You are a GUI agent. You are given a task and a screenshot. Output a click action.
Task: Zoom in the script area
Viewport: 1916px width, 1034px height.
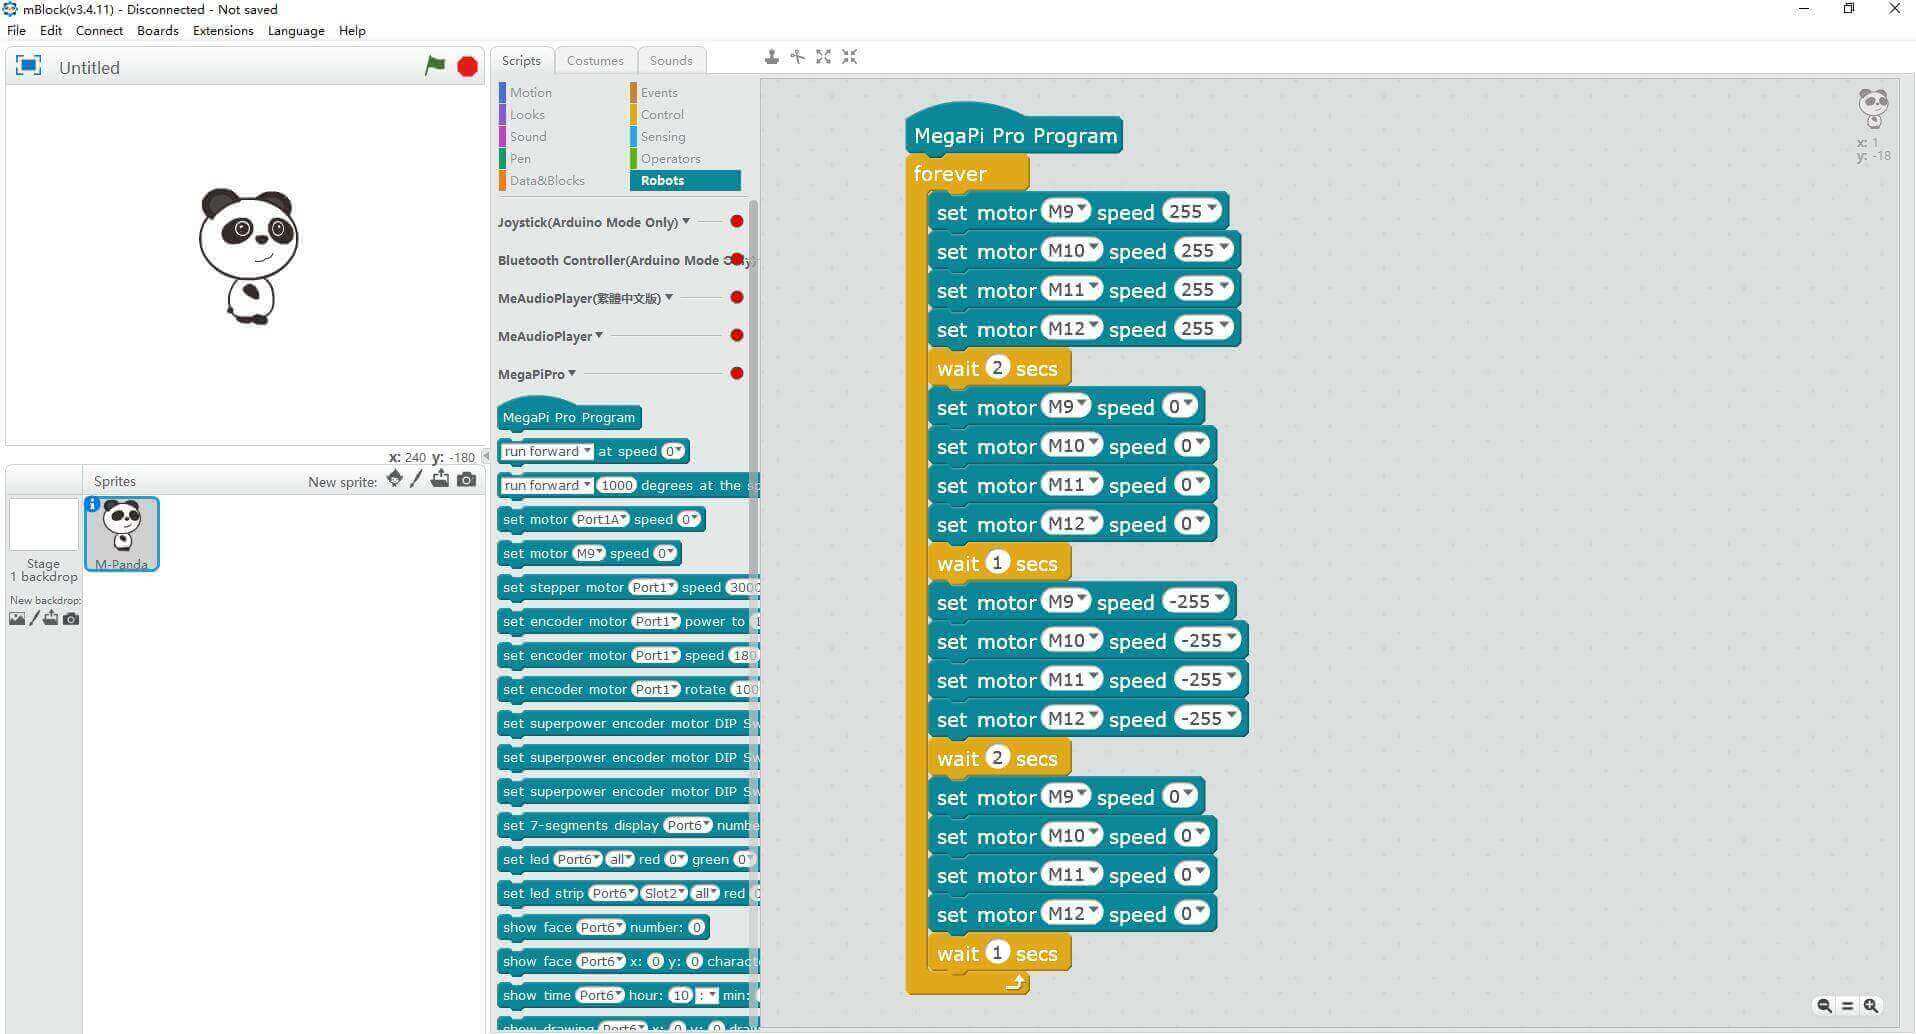click(x=1871, y=1006)
